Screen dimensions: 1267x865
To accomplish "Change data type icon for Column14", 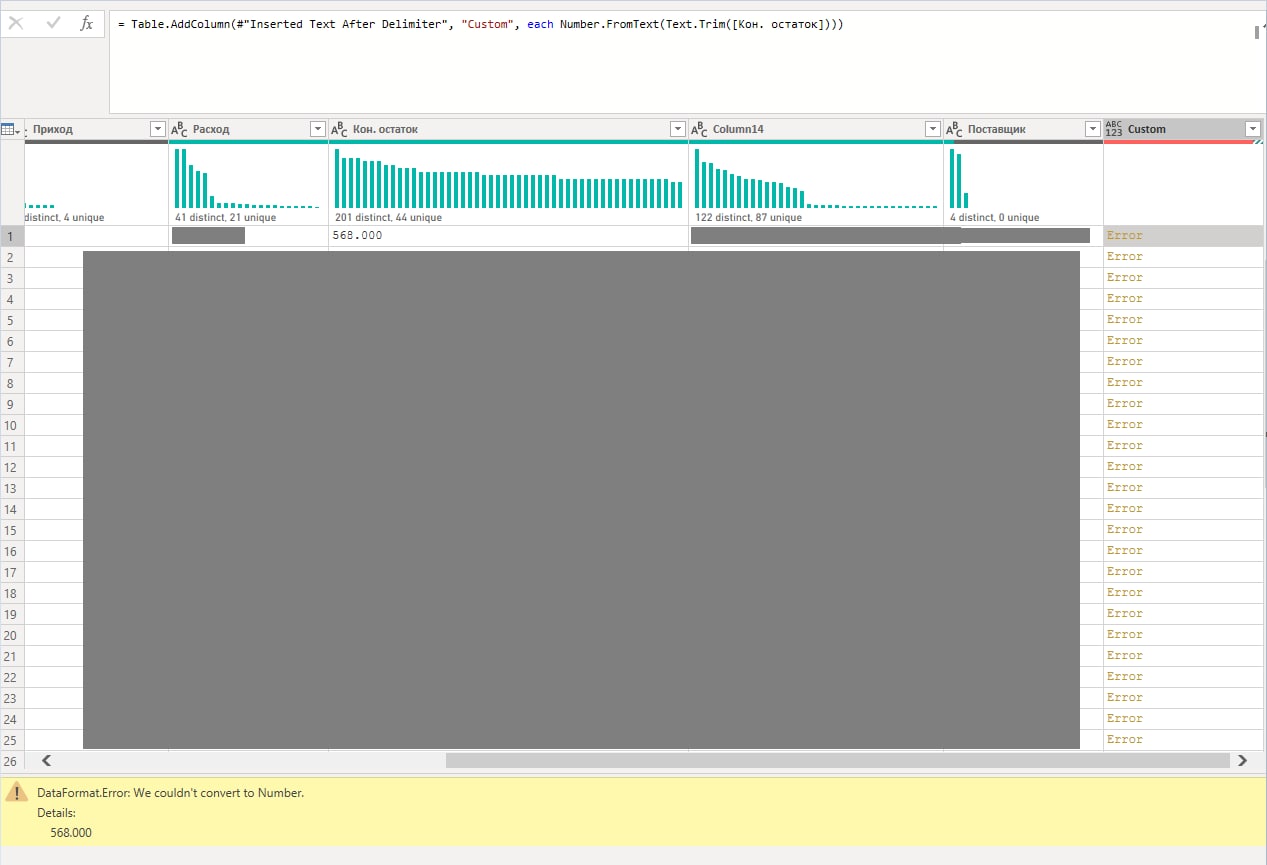I will [699, 129].
